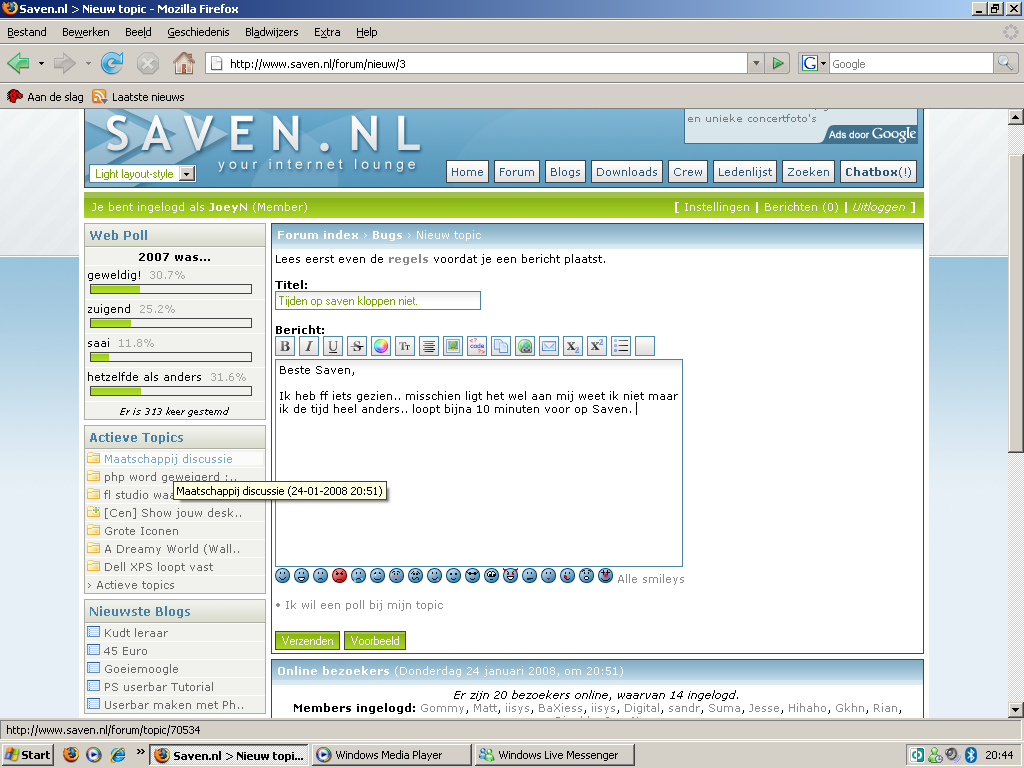This screenshot has width=1024, height=768.
Task: Reload the page in Firefox
Action: (x=112, y=63)
